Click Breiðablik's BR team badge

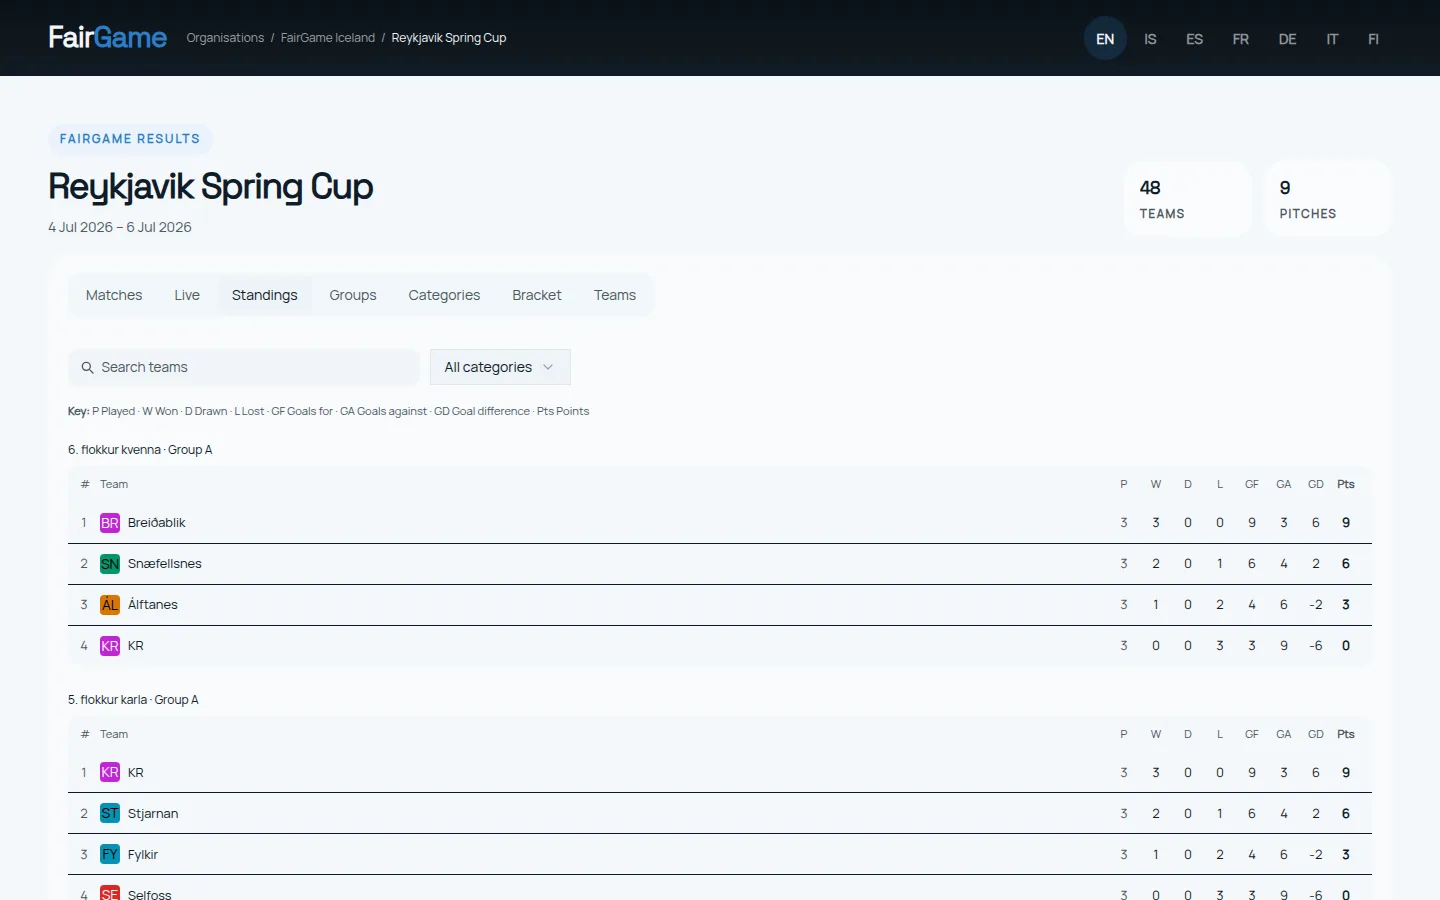[x=110, y=523]
